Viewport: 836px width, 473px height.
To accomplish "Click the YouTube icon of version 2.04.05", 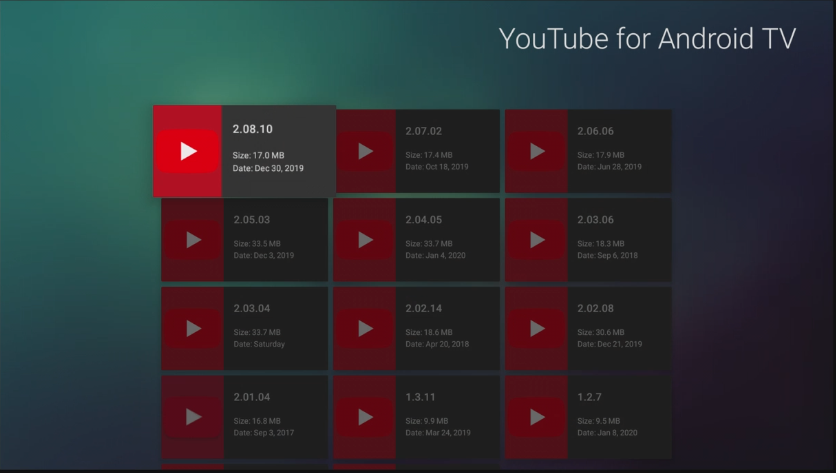I will (365, 239).
